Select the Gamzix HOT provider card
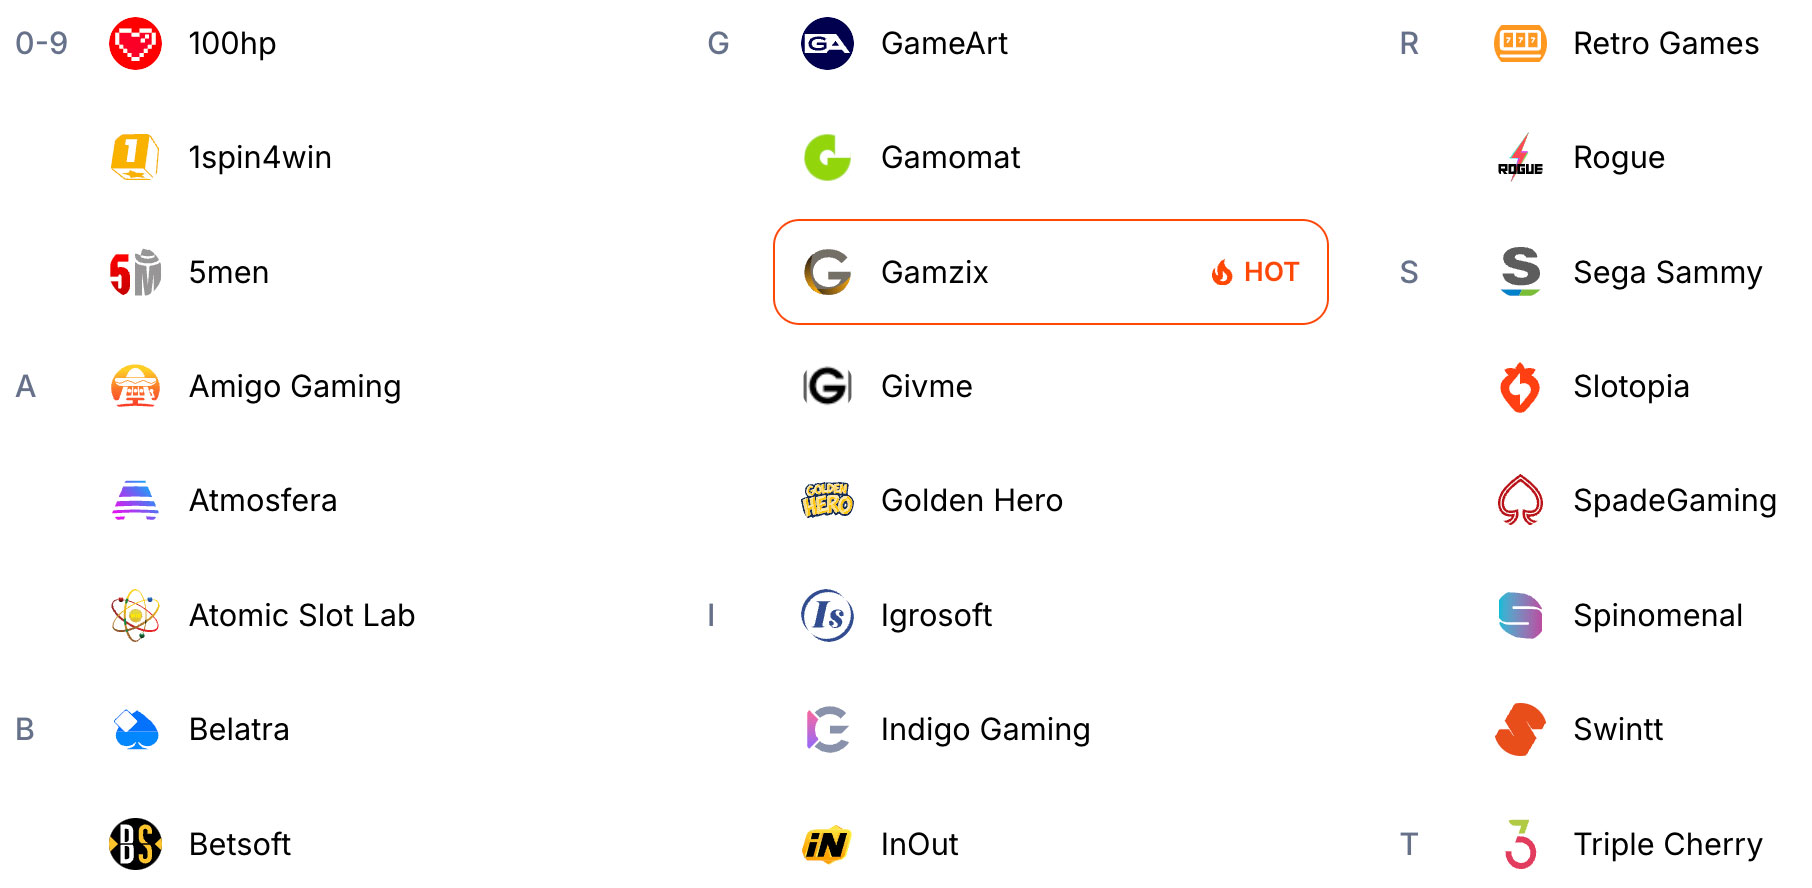The width and height of the screenshot is (1812, 888). tap(1051, 272)
